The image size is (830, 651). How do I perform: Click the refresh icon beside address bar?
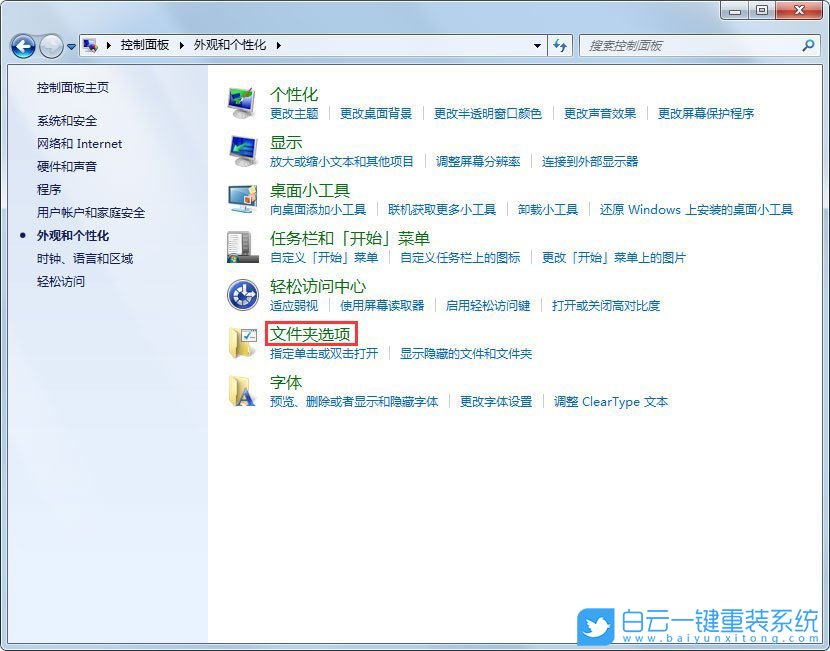(560, 46)
